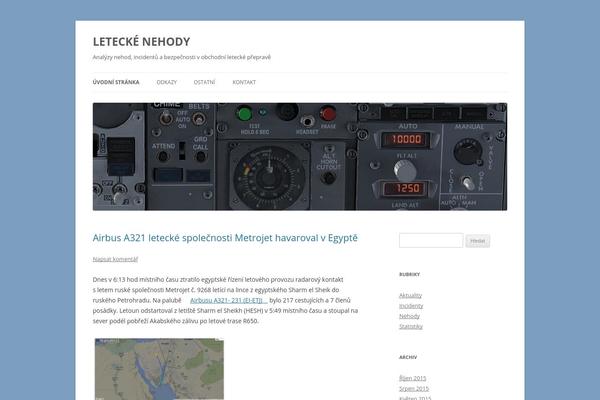Image resolution: width=600 pixels, height=400 pixels.
Task: Click the tagline about analyzy nehod
Action: tap(182, 57)
